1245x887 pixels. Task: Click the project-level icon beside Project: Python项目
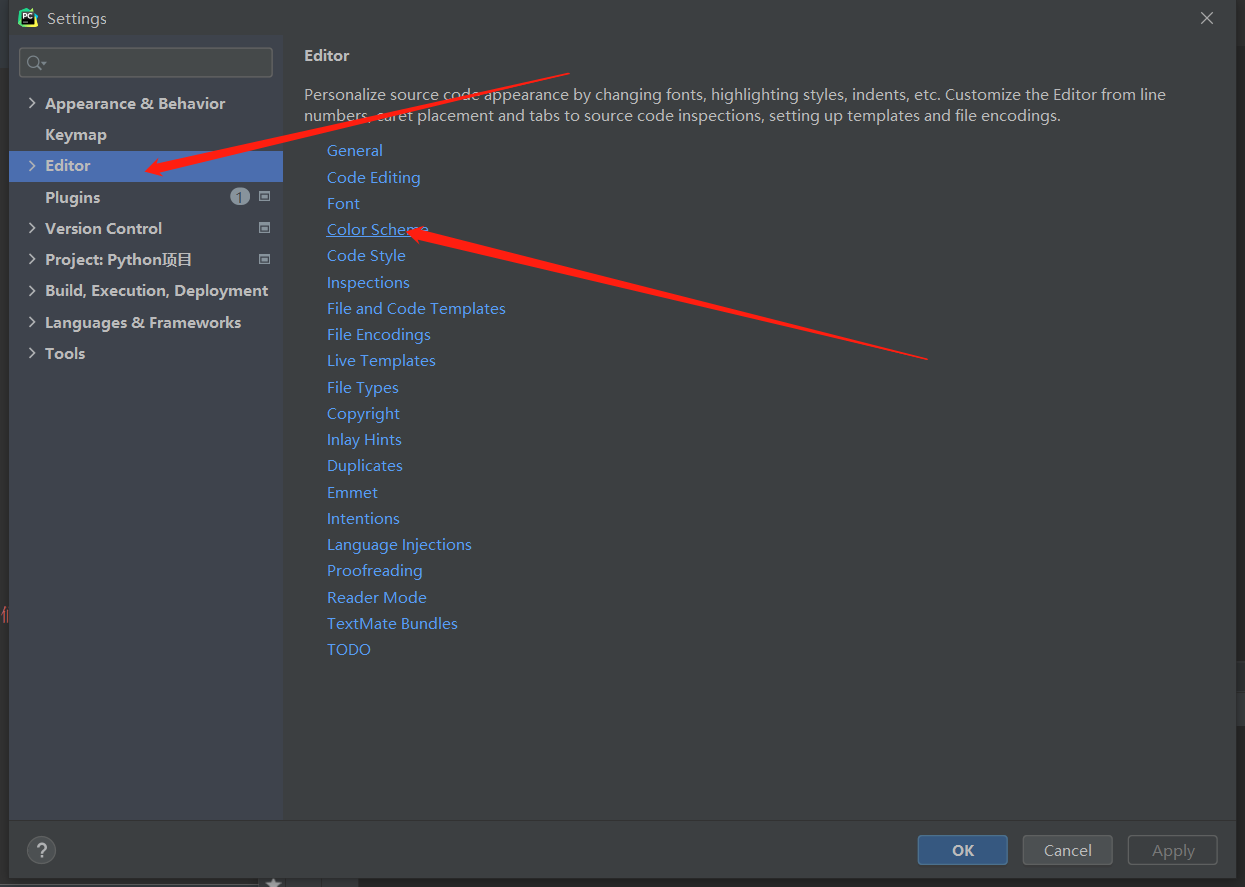[x=264, y=259]
